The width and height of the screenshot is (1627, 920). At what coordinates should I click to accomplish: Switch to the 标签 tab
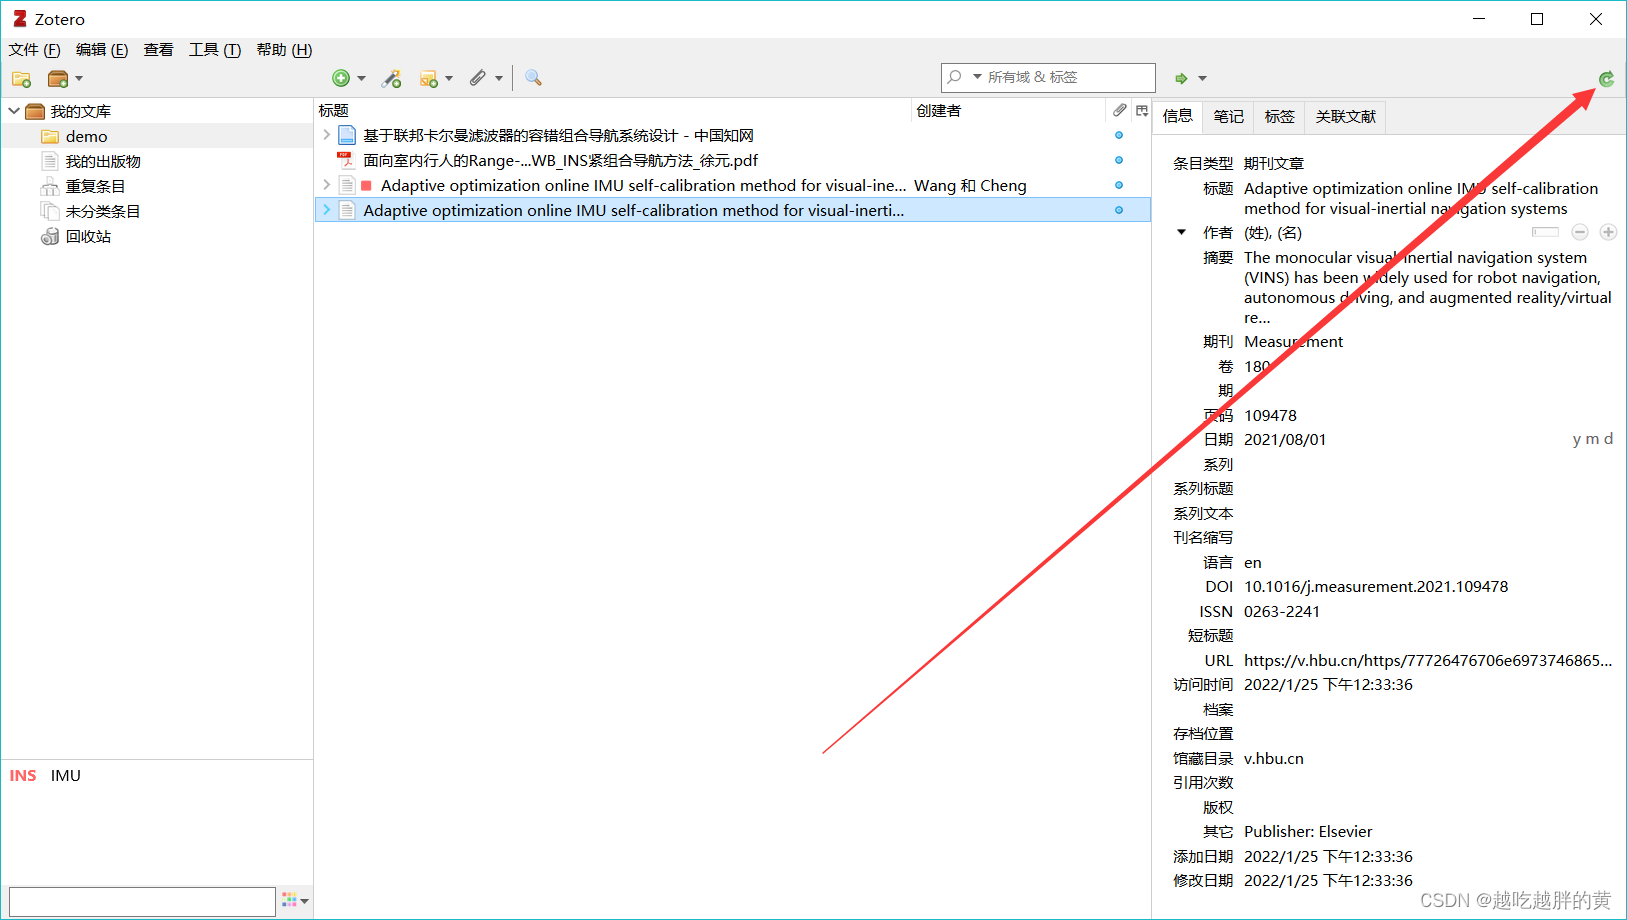click(x=1280, y=117)
